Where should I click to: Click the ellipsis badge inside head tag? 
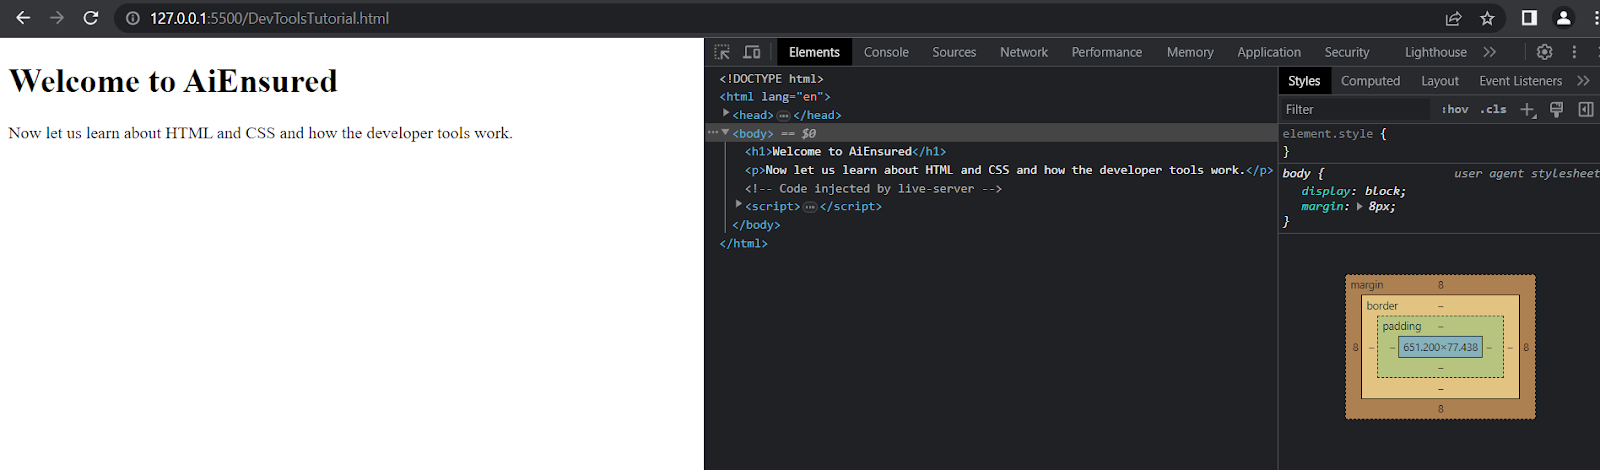tap(783, 116)
